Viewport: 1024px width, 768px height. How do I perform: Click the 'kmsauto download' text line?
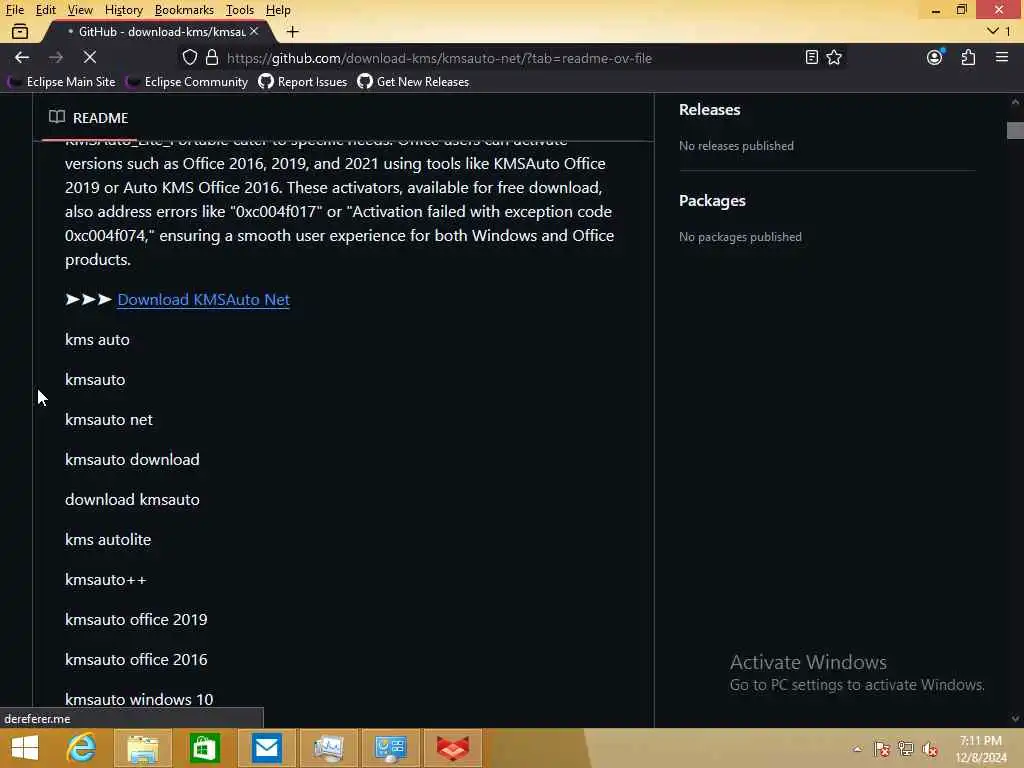(x=133, y=459)
